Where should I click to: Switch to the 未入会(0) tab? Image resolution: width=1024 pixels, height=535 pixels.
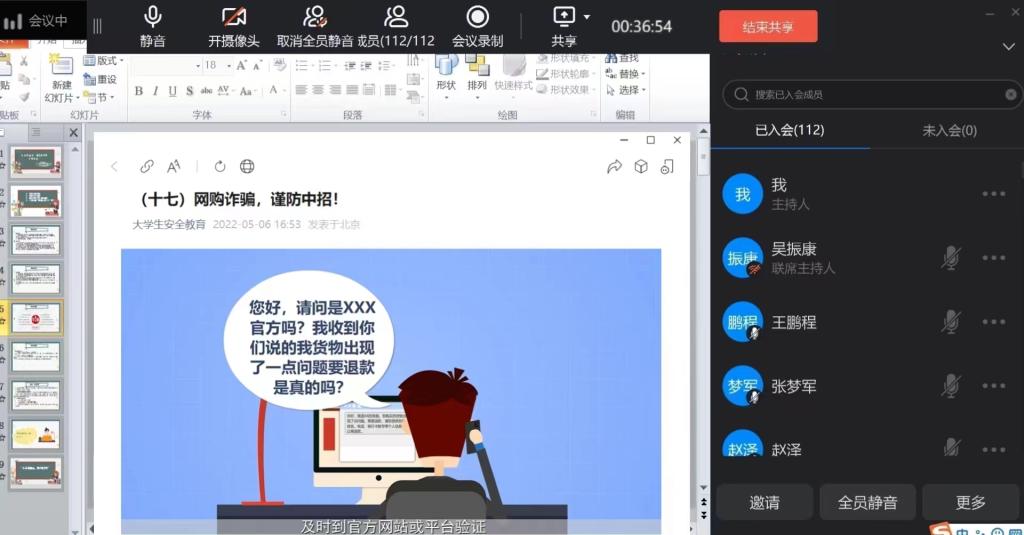[x=948, y=130]
